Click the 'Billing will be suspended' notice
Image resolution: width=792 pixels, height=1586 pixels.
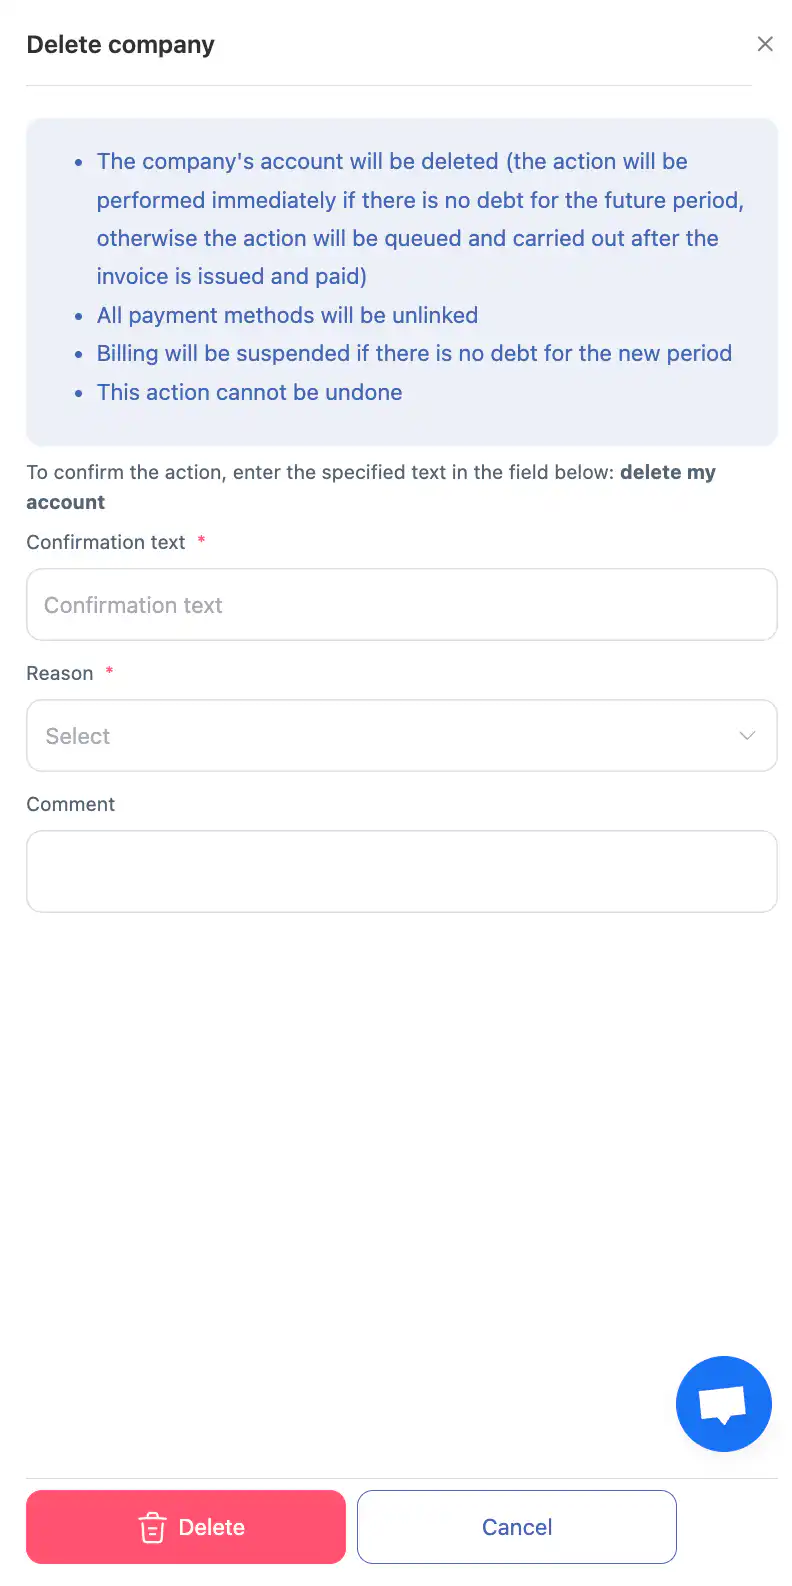click(x=414, y=353)
